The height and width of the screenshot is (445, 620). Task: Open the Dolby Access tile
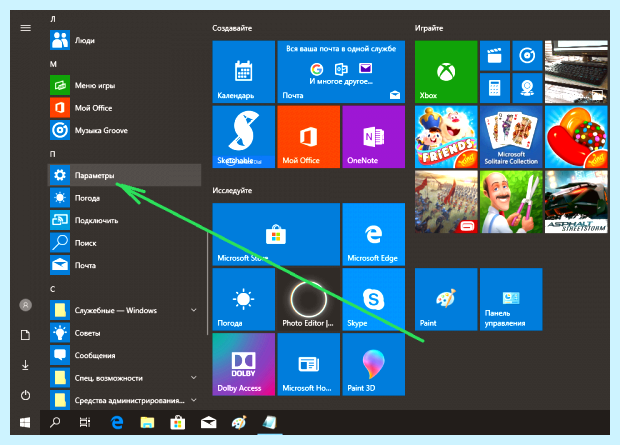(x=244, y=364)
